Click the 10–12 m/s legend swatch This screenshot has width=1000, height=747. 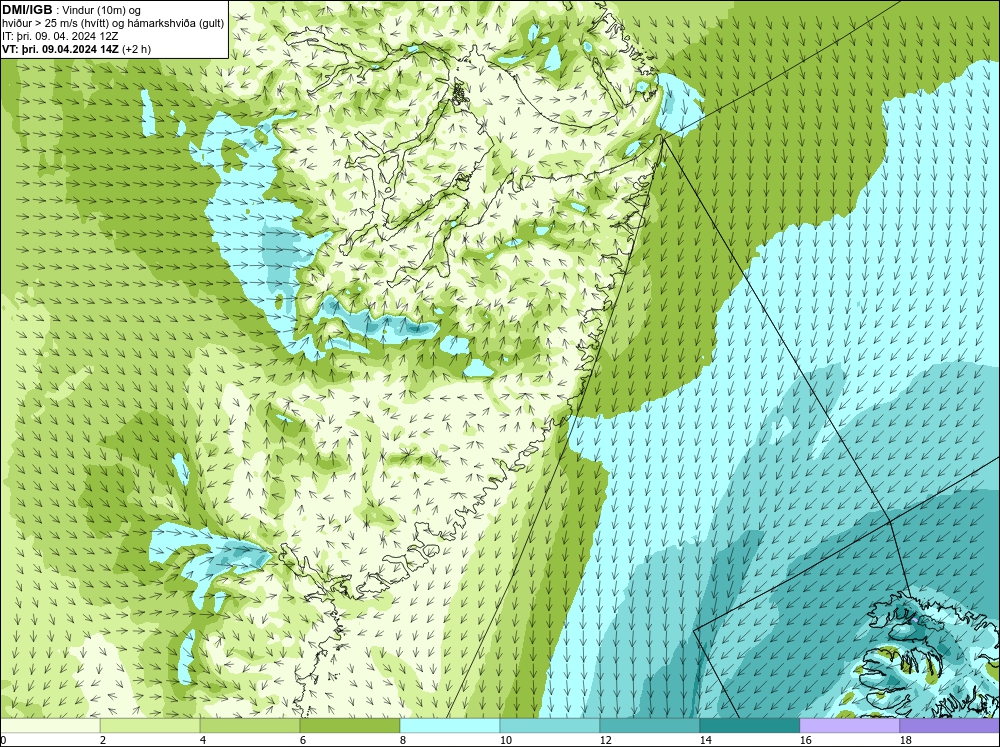coord(550,726)
